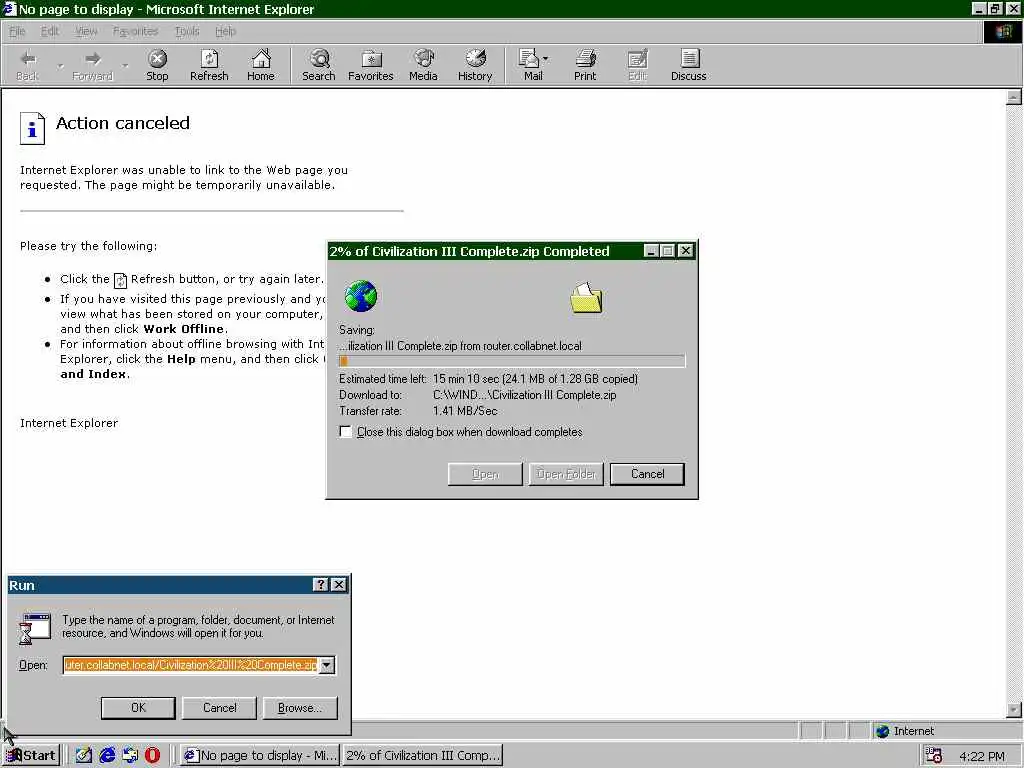Click Cancel in the Run dialog
The height and width of the screenshot is (768, 1024).
tap(219, 708)
